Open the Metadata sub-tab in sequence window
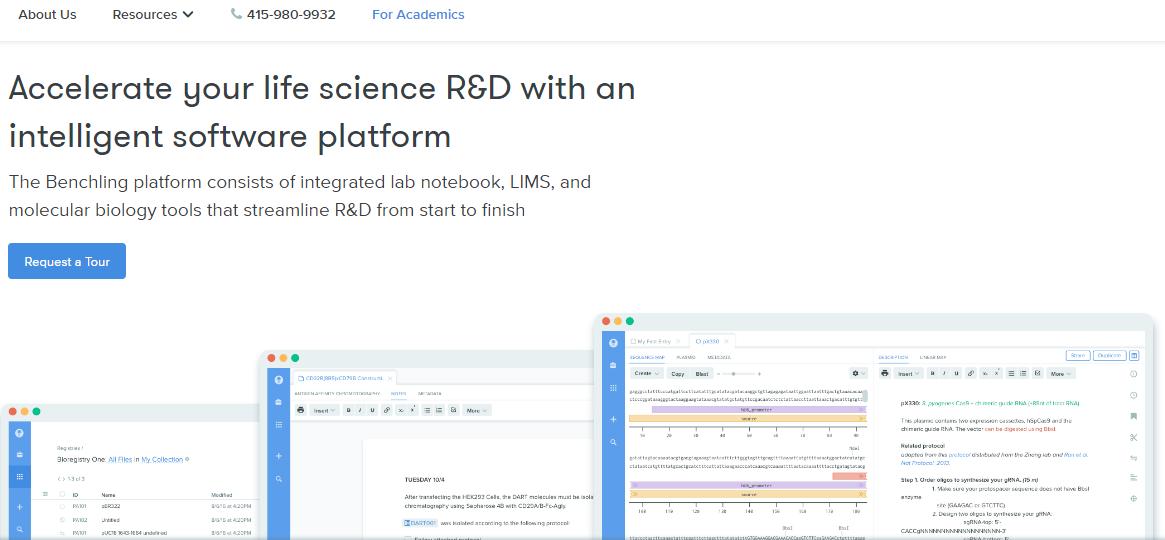1165x540 pixels. [x=718, y=357]
